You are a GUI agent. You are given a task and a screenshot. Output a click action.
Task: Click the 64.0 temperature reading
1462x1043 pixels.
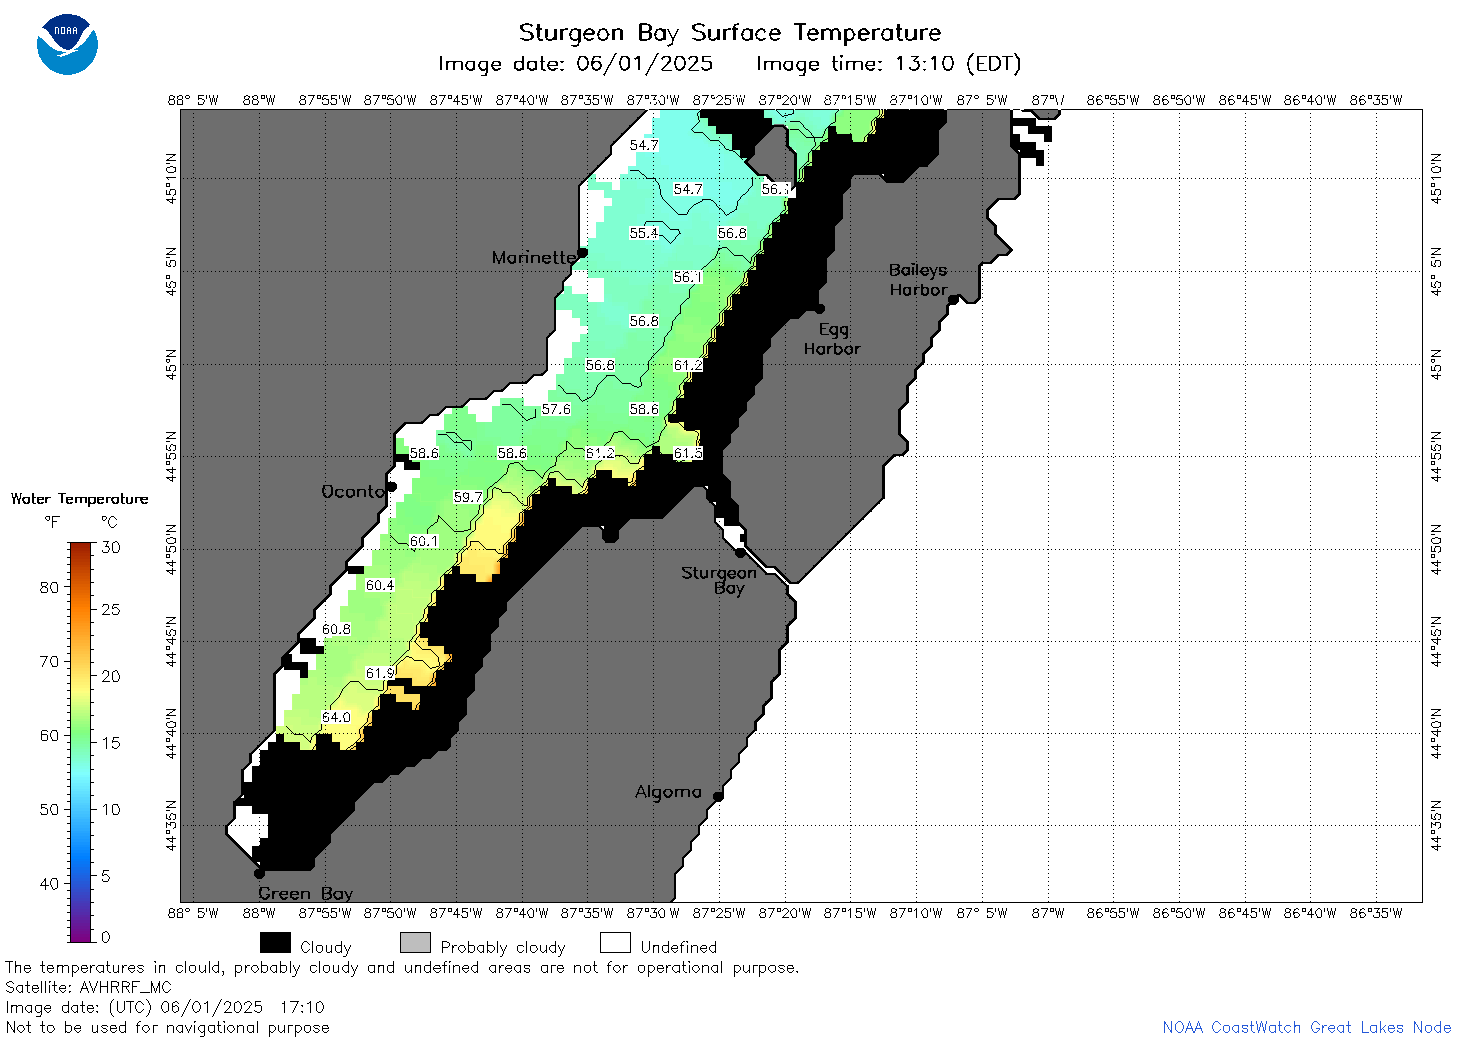click(336, 717)
